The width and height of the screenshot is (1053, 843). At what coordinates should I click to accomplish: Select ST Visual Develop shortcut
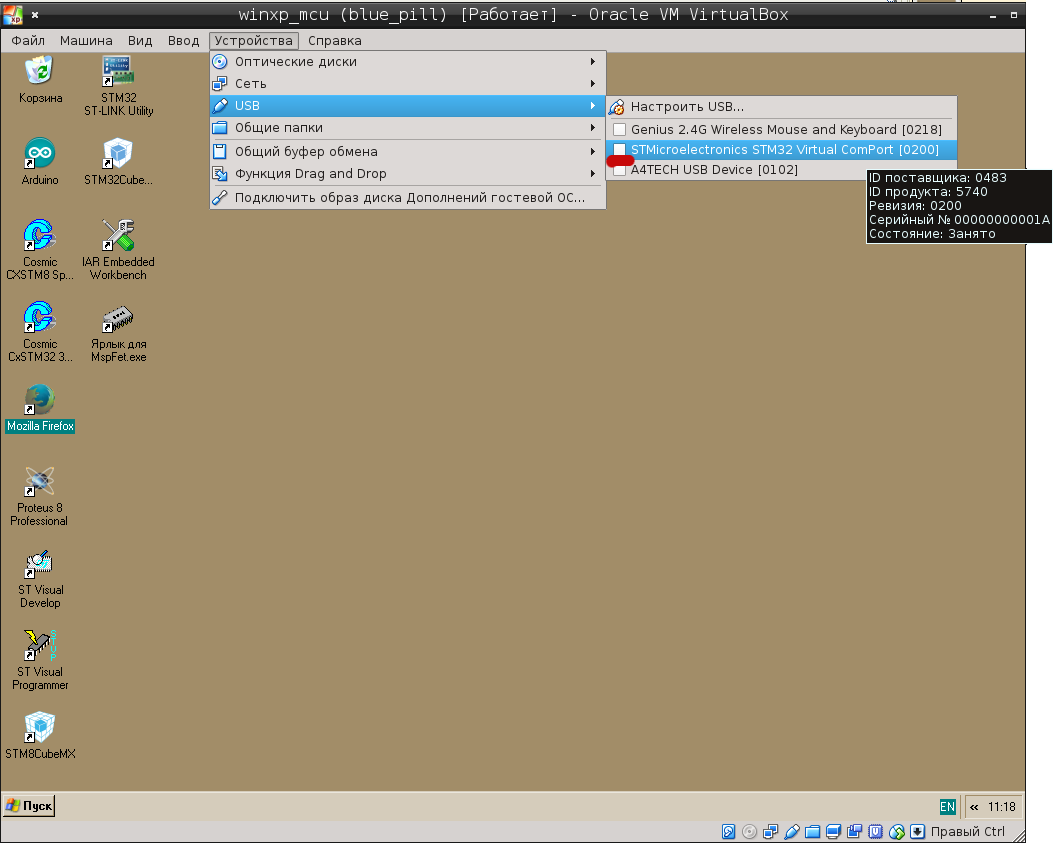(40, 578)
